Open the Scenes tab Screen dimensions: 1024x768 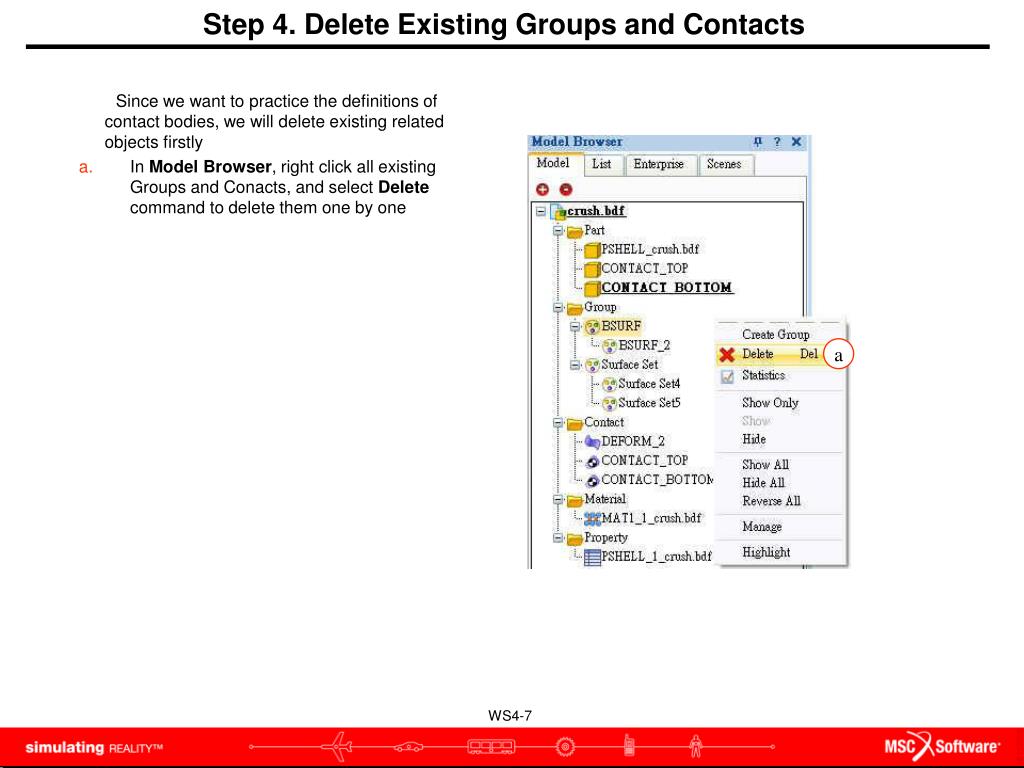pos(724,164)
